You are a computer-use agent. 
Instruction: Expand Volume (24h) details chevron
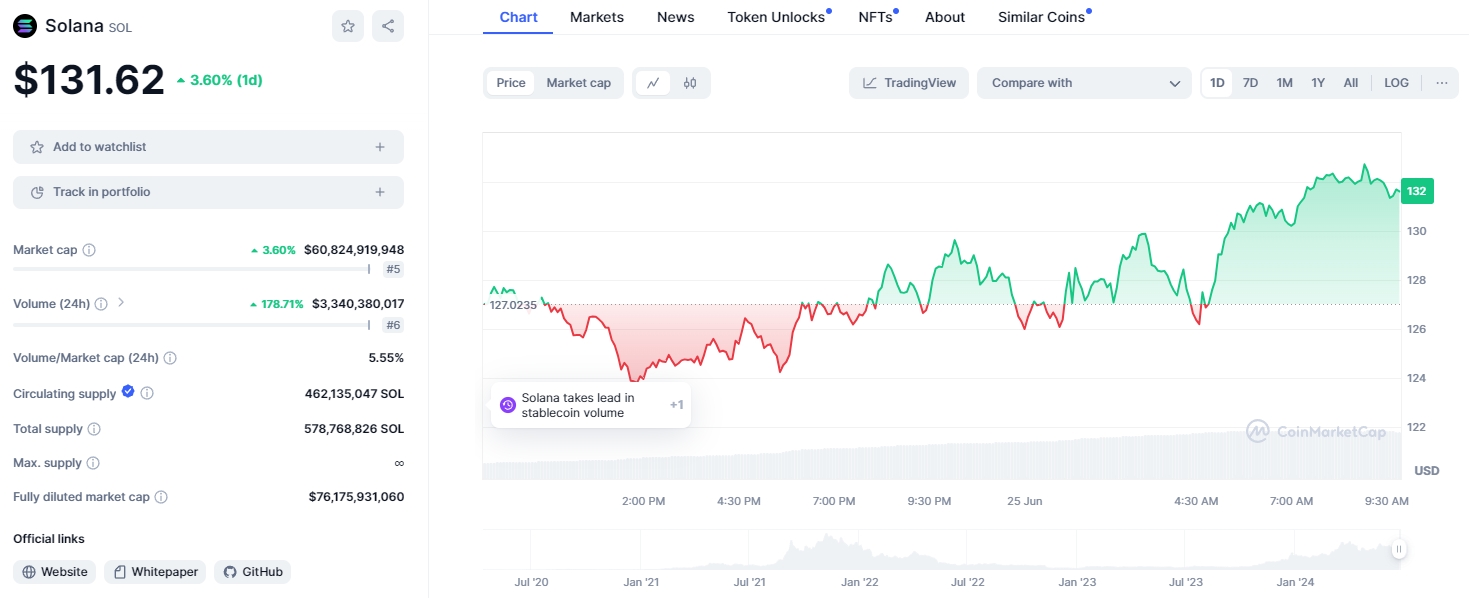point(121,302)
